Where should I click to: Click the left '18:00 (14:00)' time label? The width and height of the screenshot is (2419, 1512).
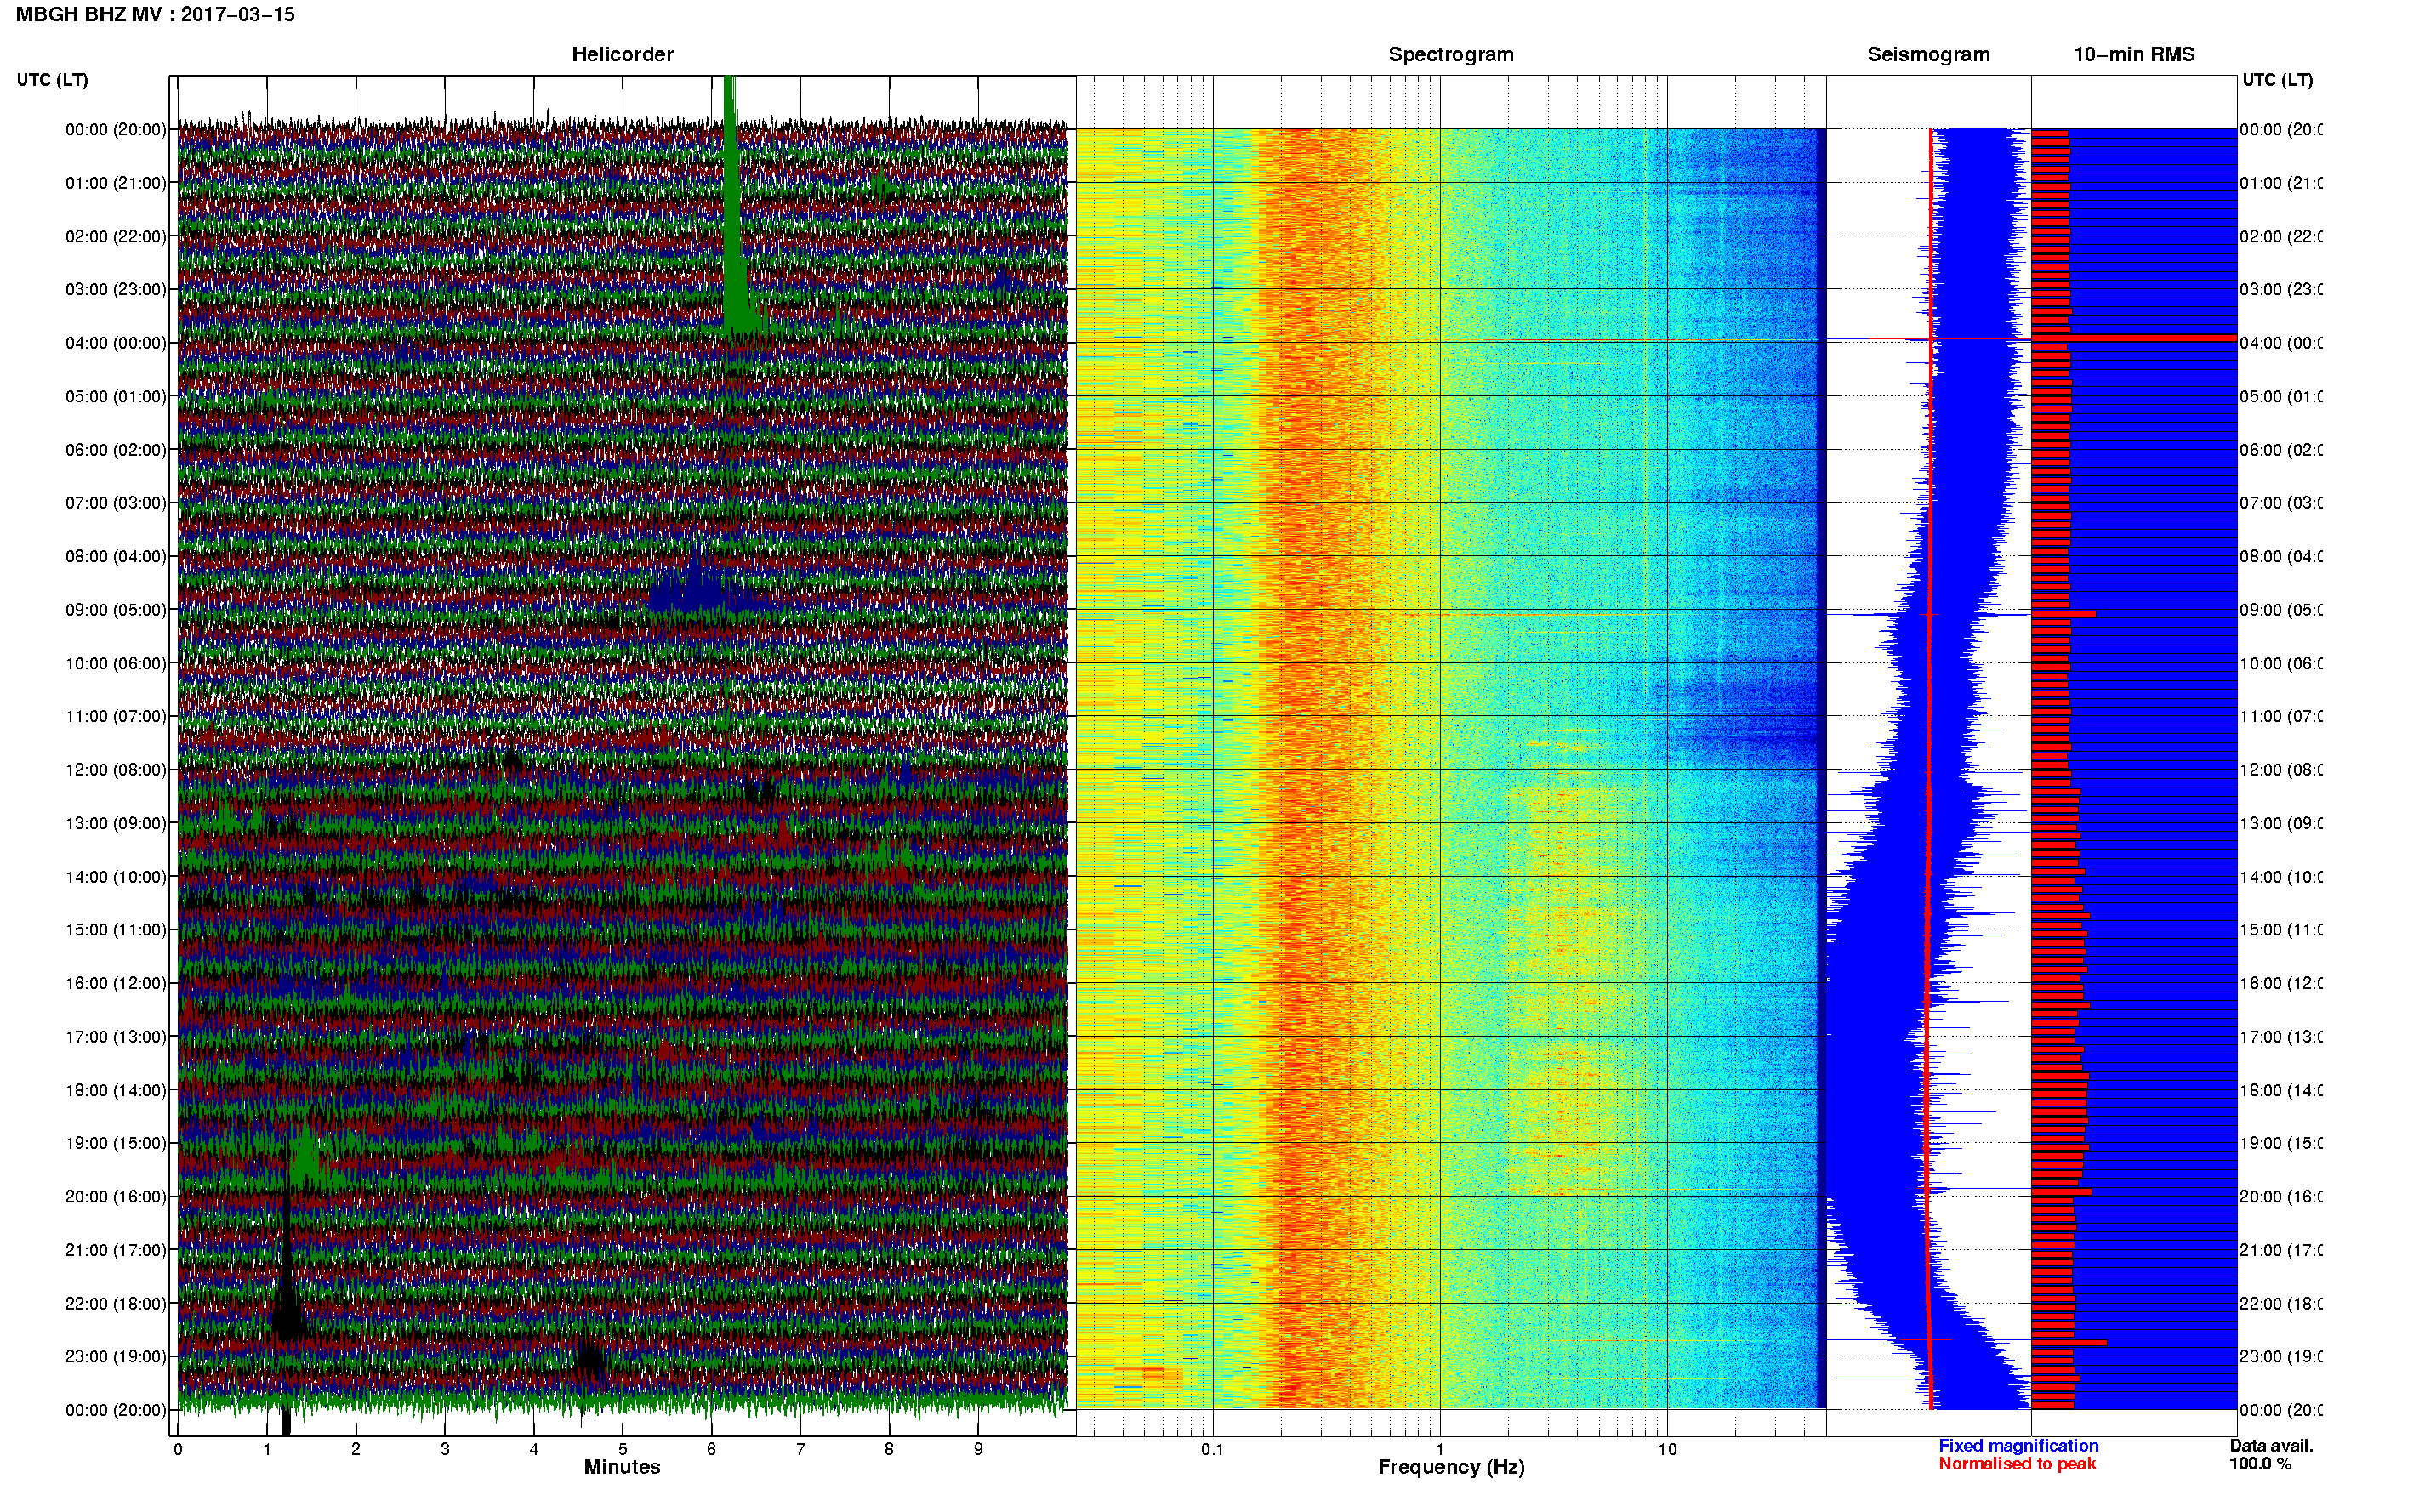pos(116,1090)
